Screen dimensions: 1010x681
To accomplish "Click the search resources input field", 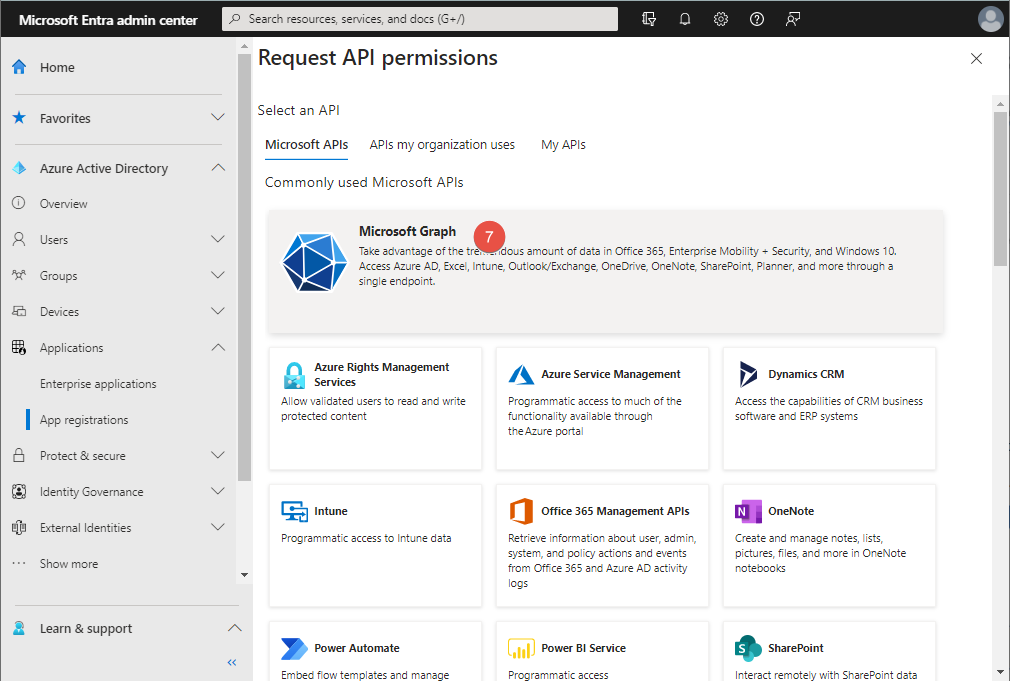I will point(420,18).
